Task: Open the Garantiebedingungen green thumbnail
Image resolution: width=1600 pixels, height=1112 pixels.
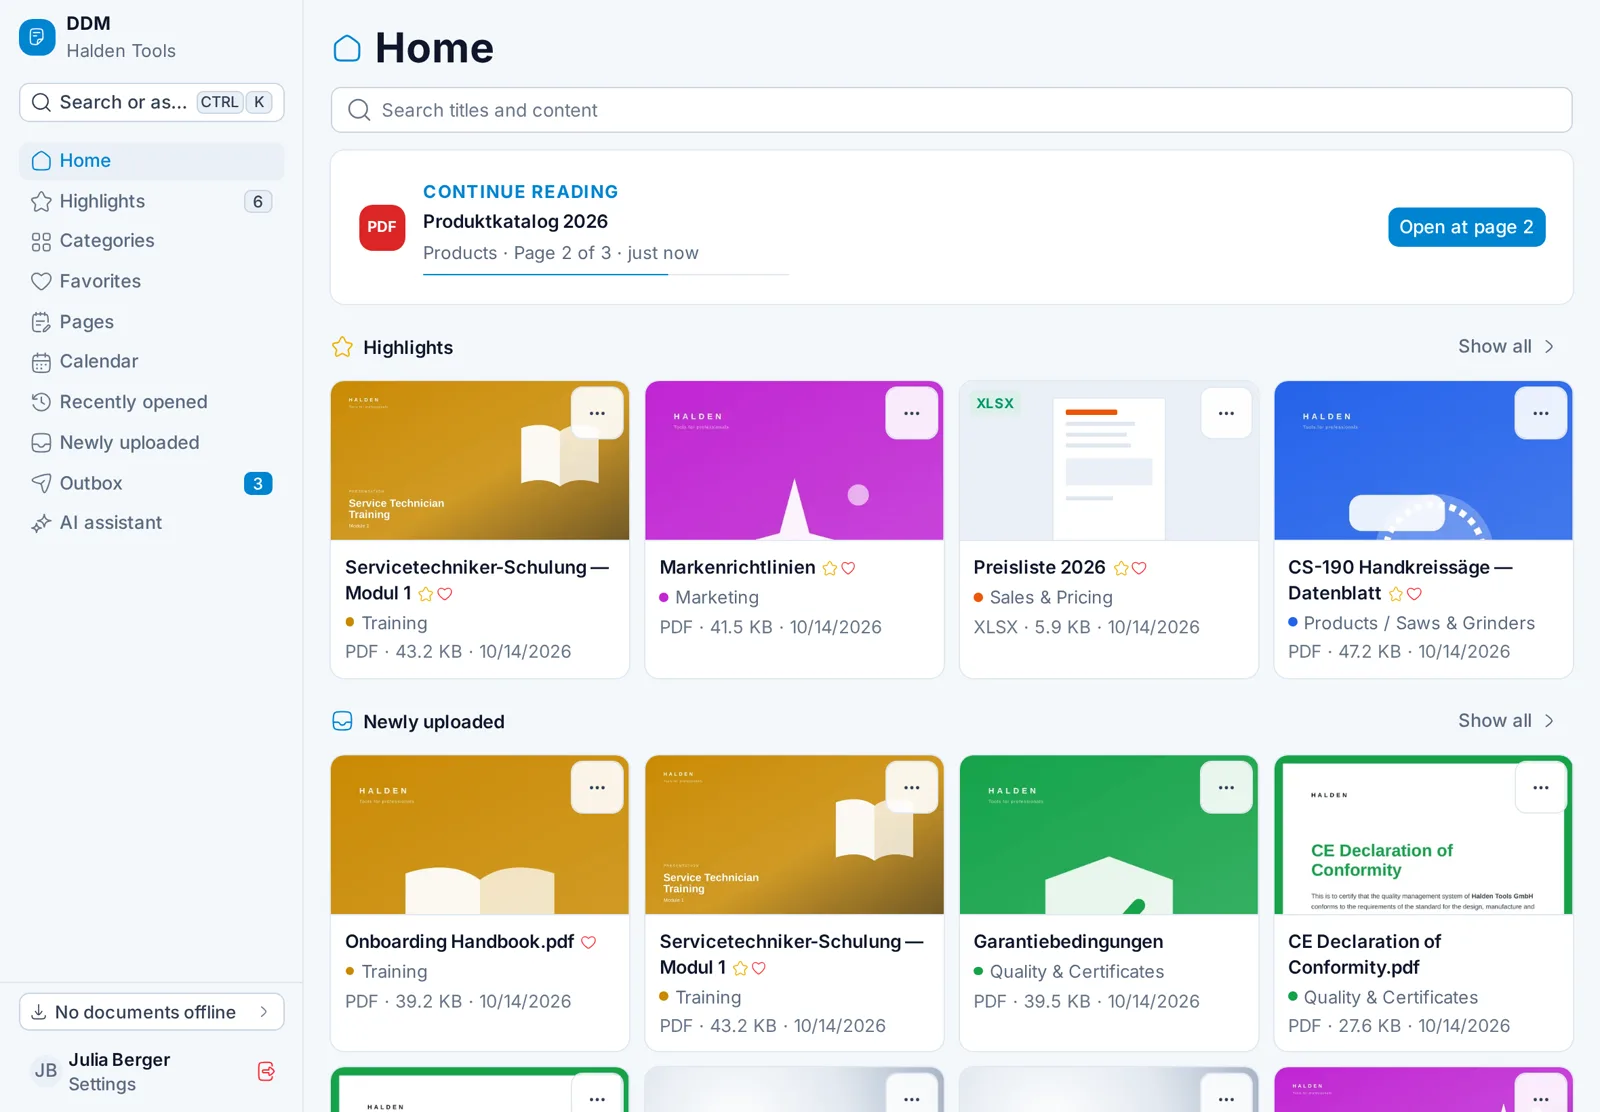Action: [1108, 835]
